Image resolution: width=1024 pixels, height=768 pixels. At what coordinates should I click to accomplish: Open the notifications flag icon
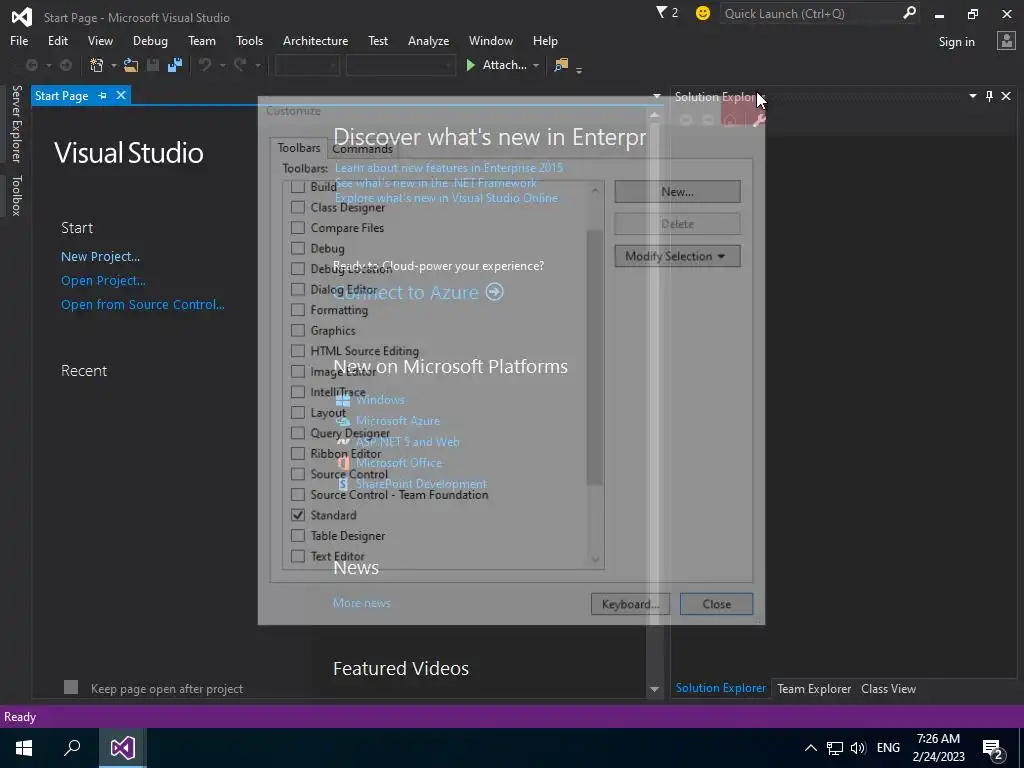(662, 12)
